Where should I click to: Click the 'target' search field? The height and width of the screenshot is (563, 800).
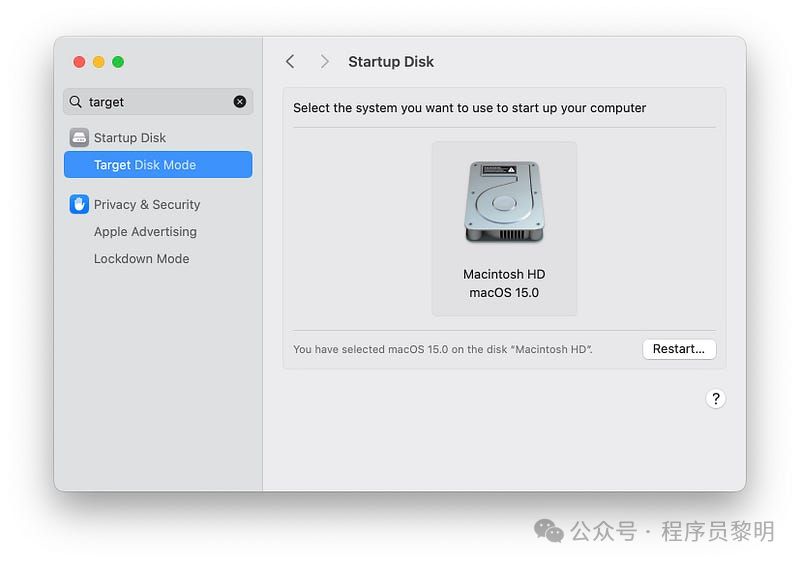[x=158, y=102]
